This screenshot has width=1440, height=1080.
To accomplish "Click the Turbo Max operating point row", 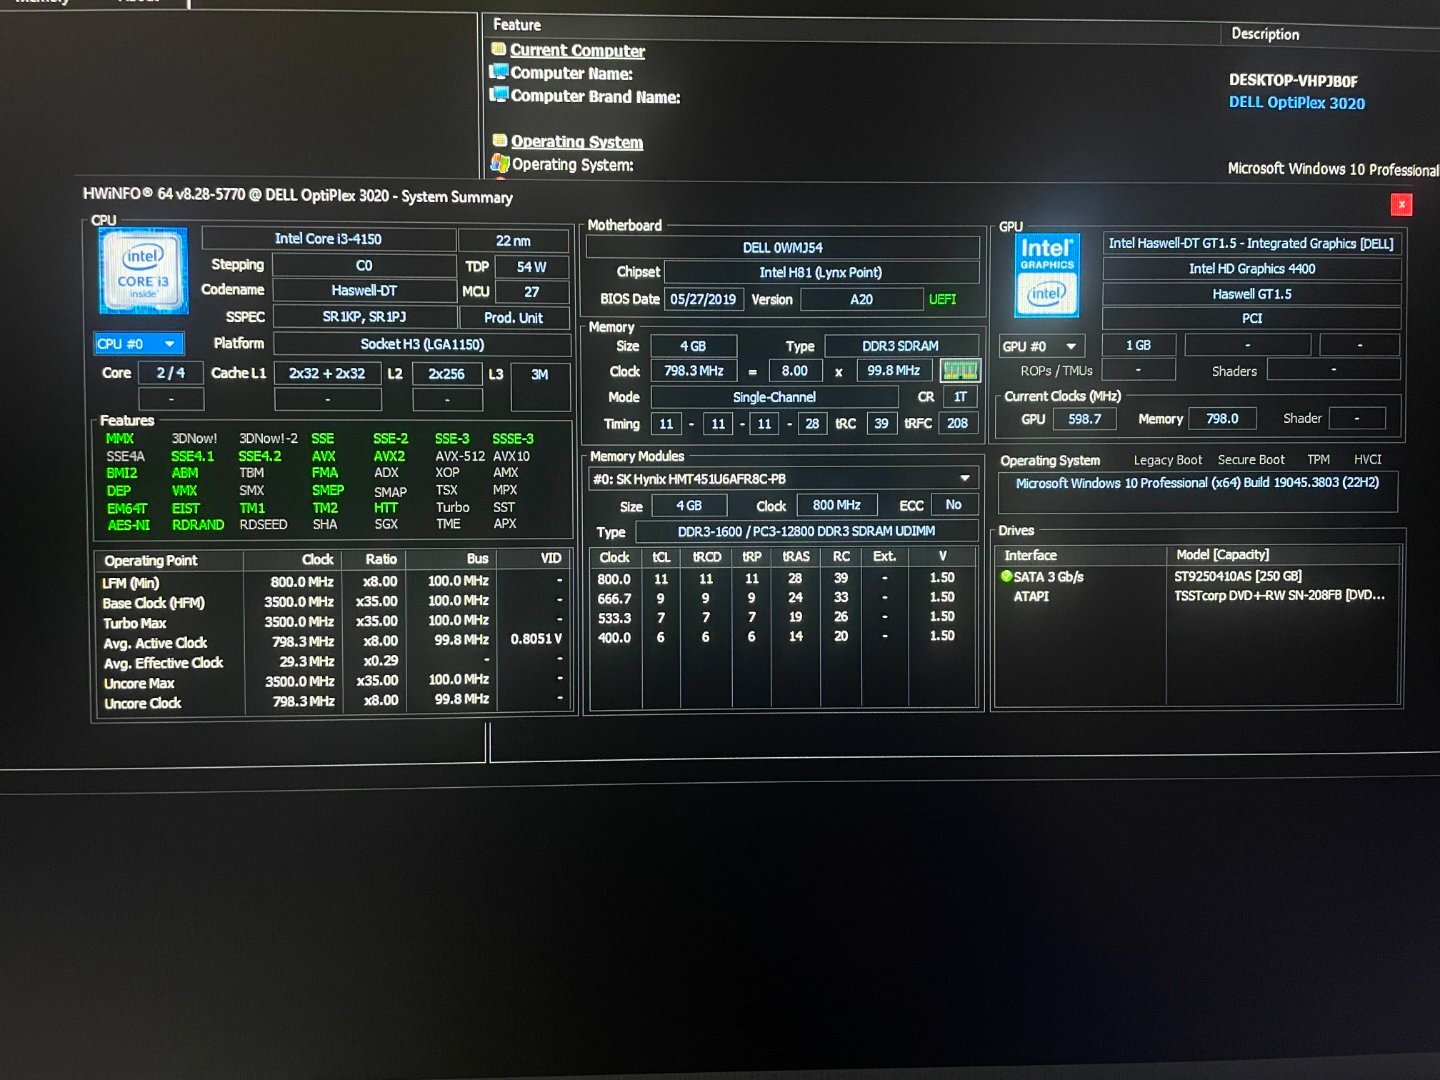I will [x=335, y=622].
